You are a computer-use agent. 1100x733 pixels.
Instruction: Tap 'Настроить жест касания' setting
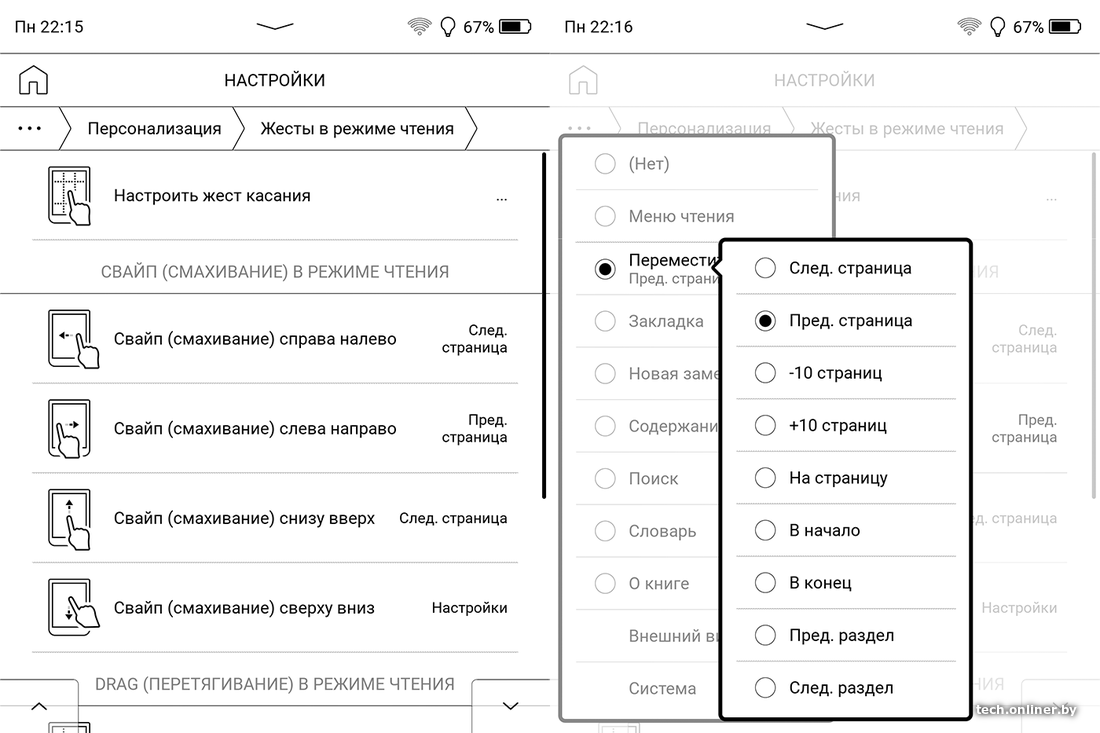(x=212, y=196)
